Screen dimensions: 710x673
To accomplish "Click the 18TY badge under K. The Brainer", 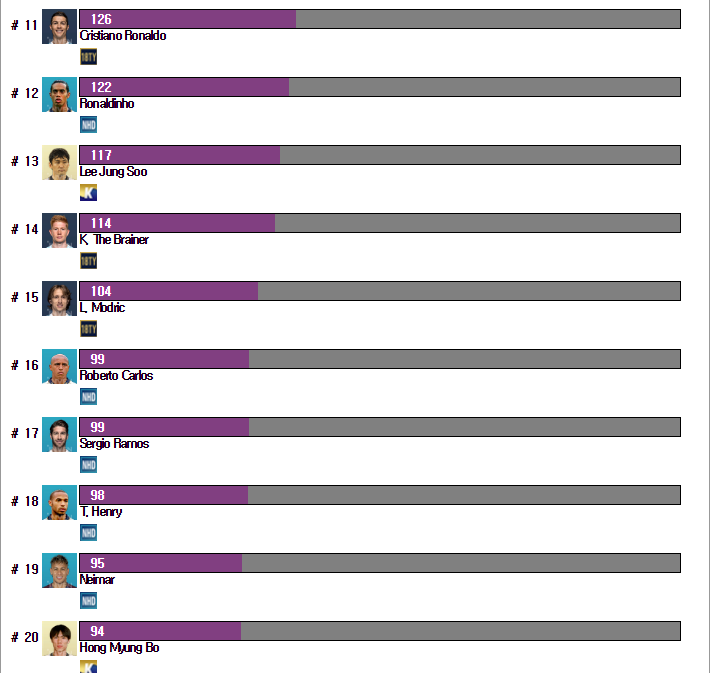I will coord(88,261).
